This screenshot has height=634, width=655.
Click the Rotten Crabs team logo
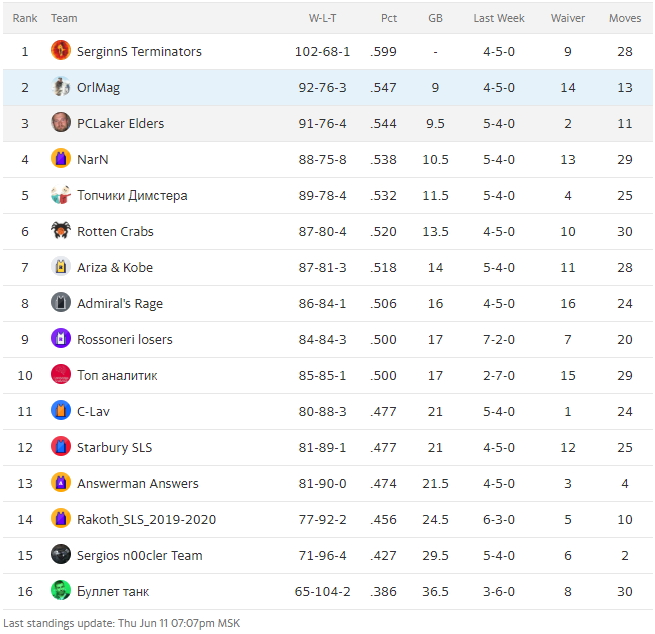pyautogui.click(x=61, y=231)
